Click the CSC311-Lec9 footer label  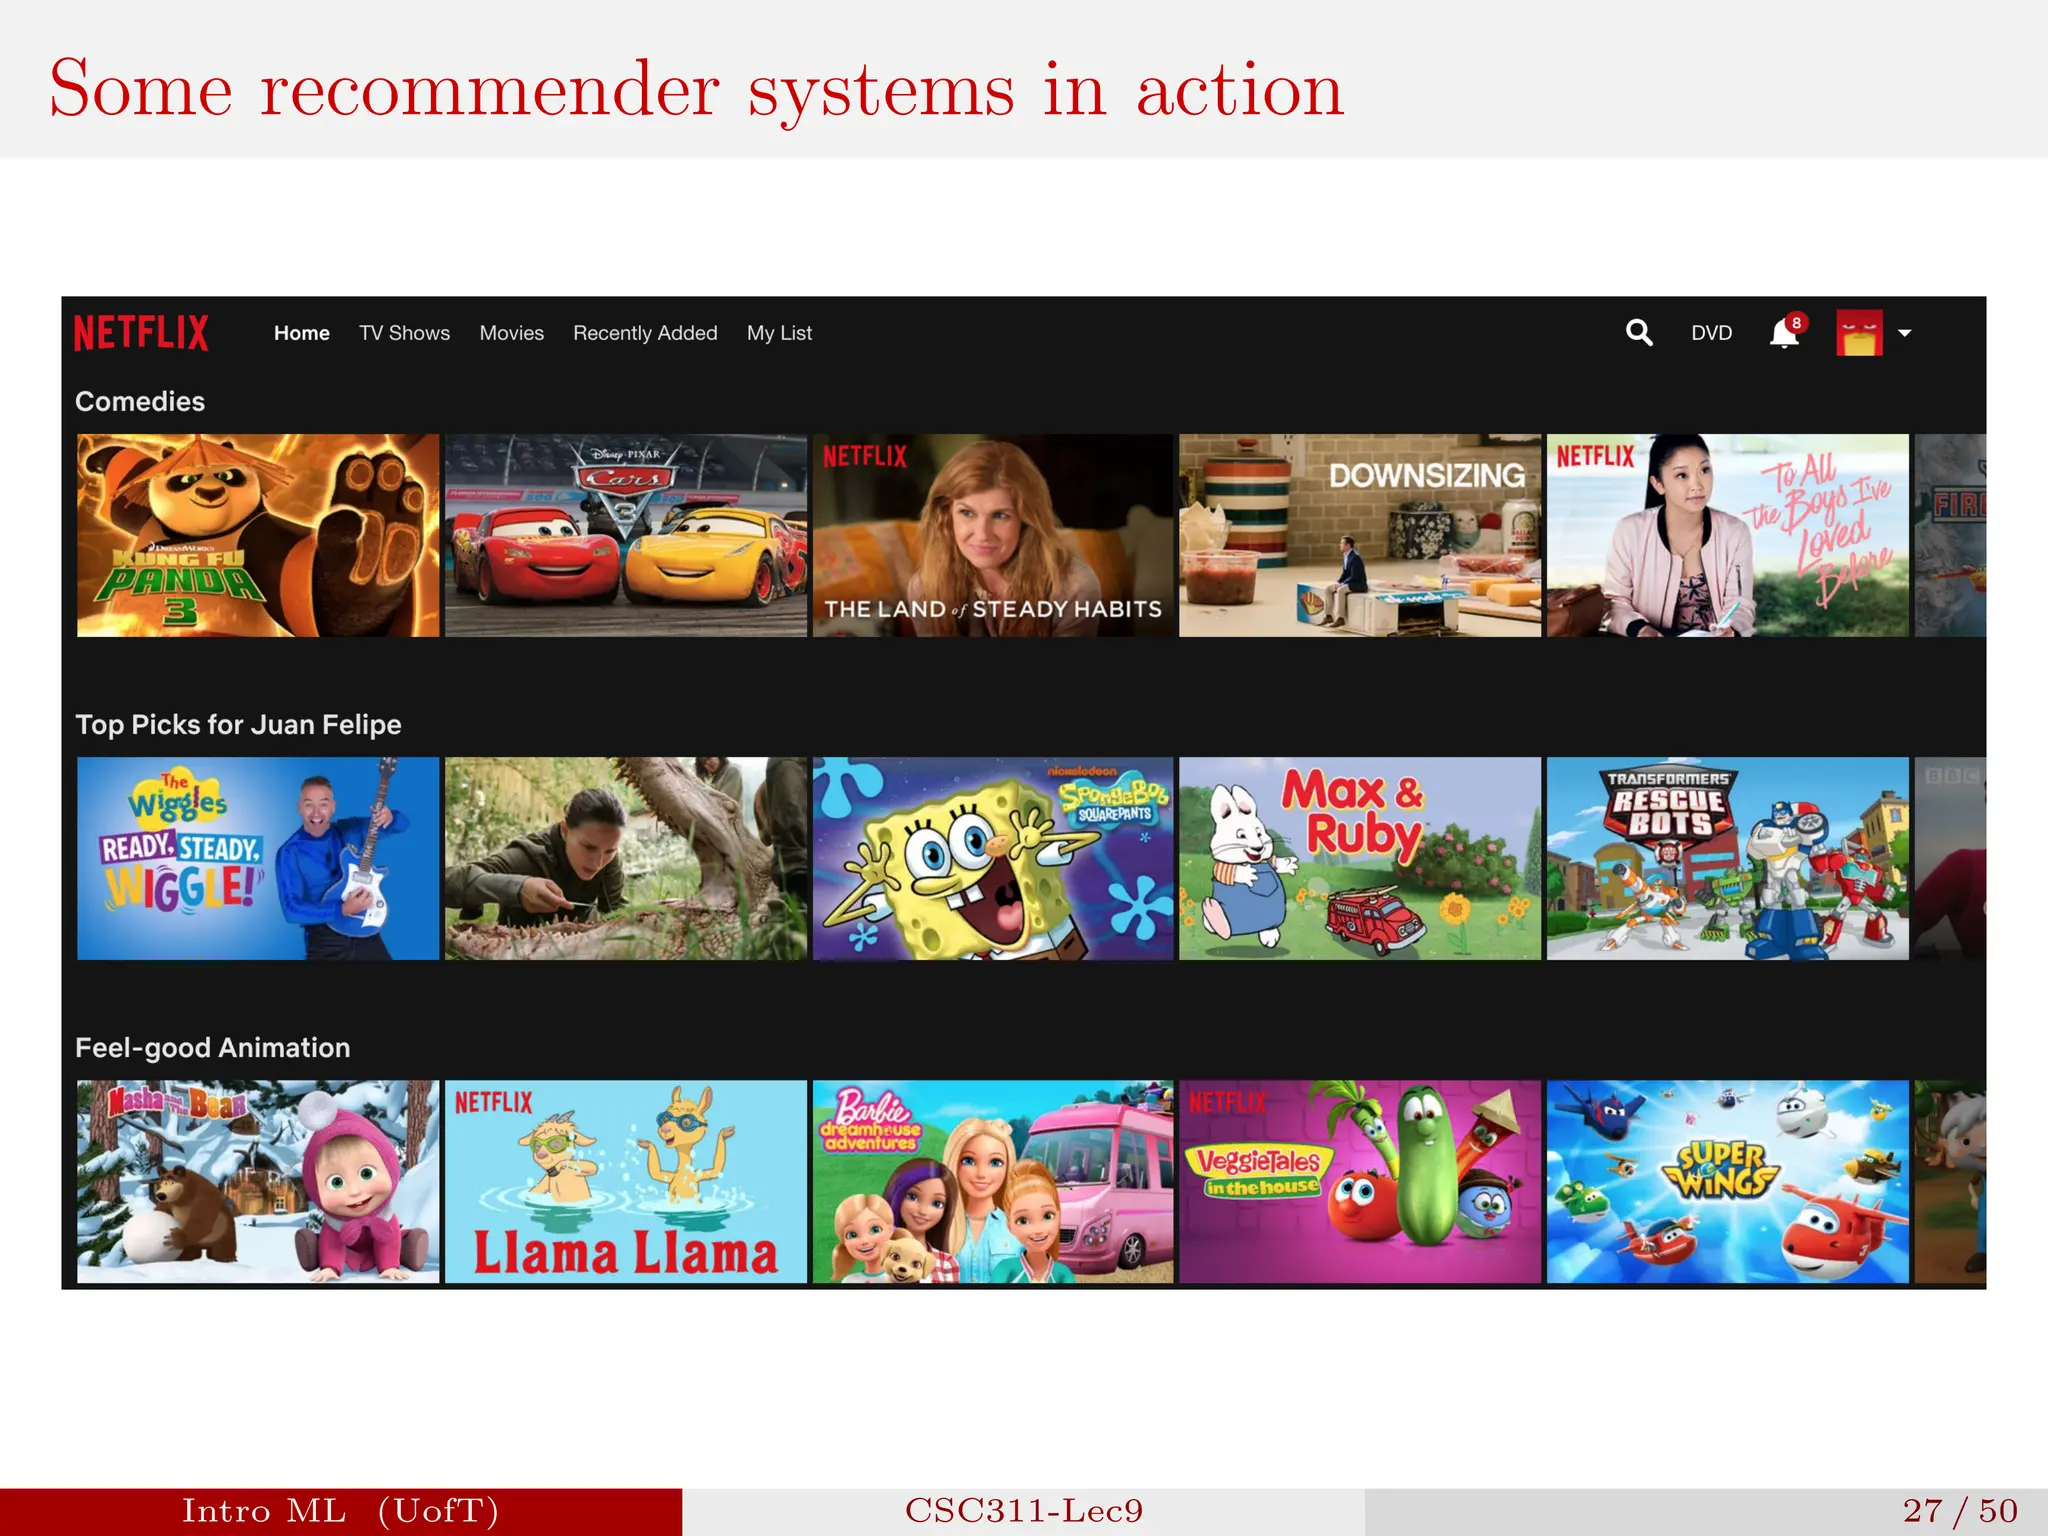coord(1024,1511)
